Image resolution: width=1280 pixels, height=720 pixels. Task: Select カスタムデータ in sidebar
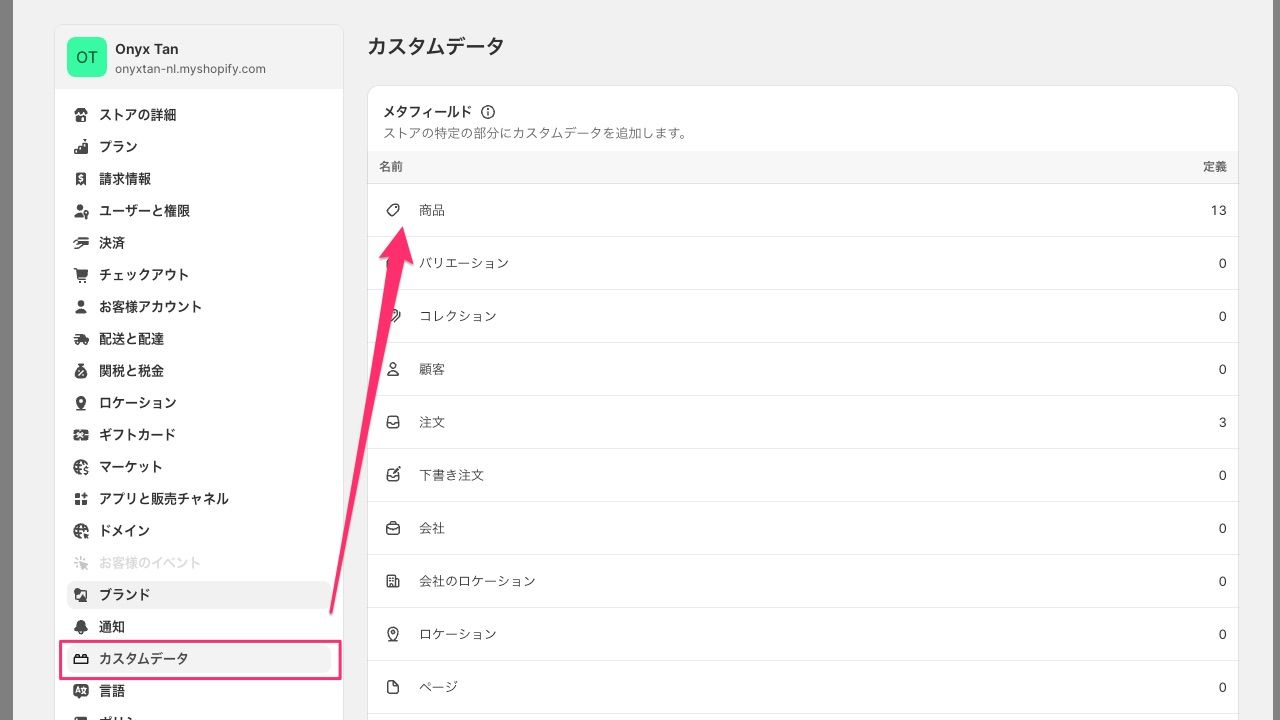[199, 659]
